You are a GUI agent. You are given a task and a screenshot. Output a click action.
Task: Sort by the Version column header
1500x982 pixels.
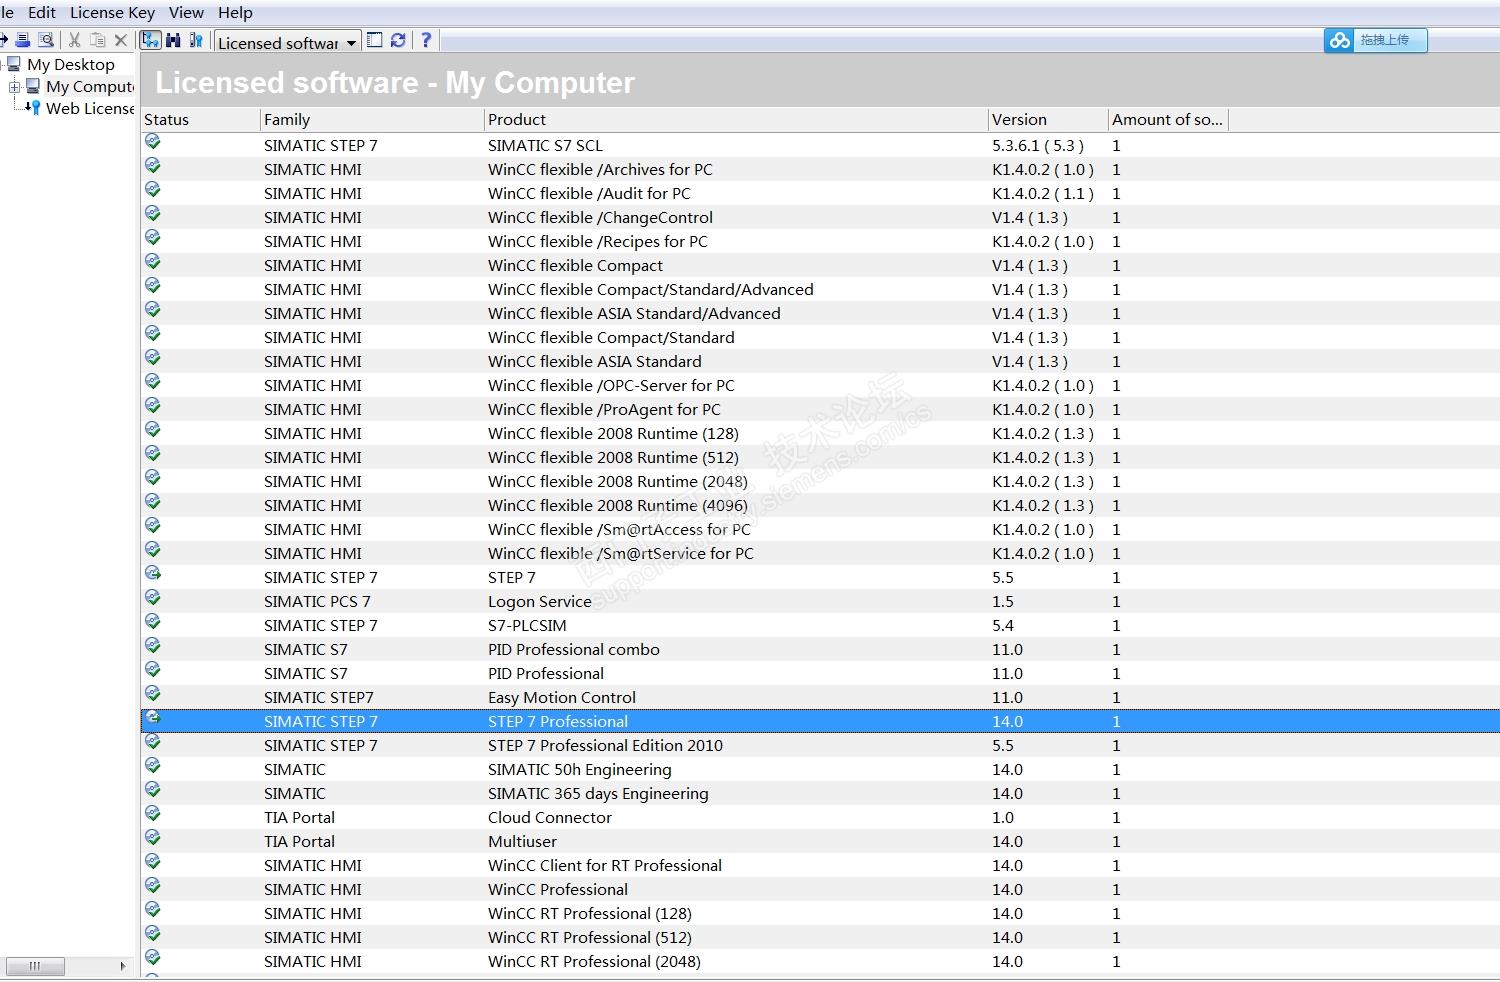point(1048,119)
